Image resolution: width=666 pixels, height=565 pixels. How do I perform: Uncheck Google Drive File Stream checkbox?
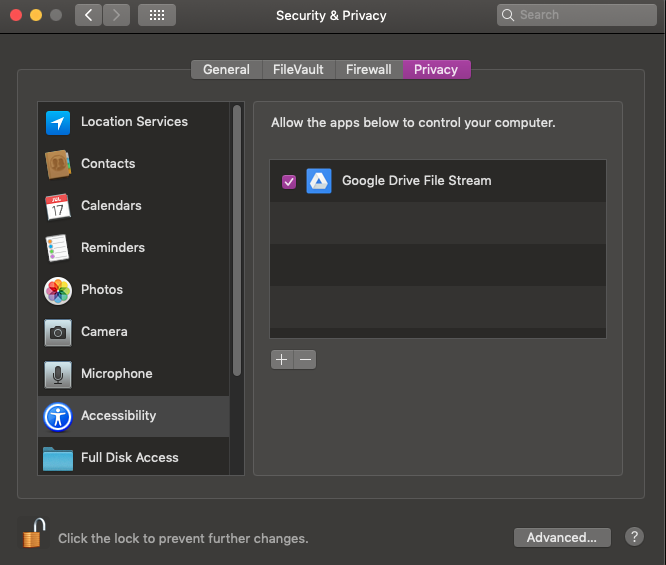pyautogui.click(x=289, y=181)
